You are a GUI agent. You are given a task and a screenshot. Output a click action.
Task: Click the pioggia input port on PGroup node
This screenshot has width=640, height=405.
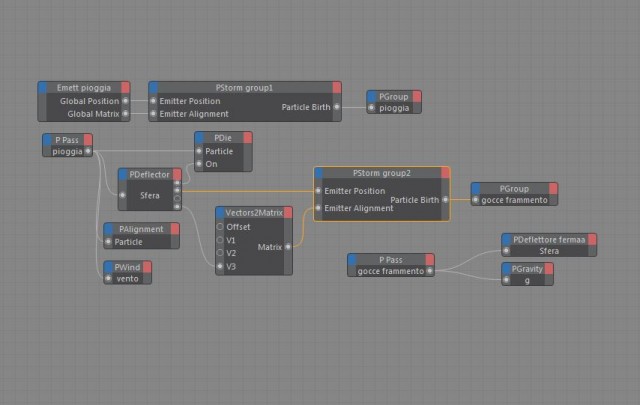pos(371,108)
